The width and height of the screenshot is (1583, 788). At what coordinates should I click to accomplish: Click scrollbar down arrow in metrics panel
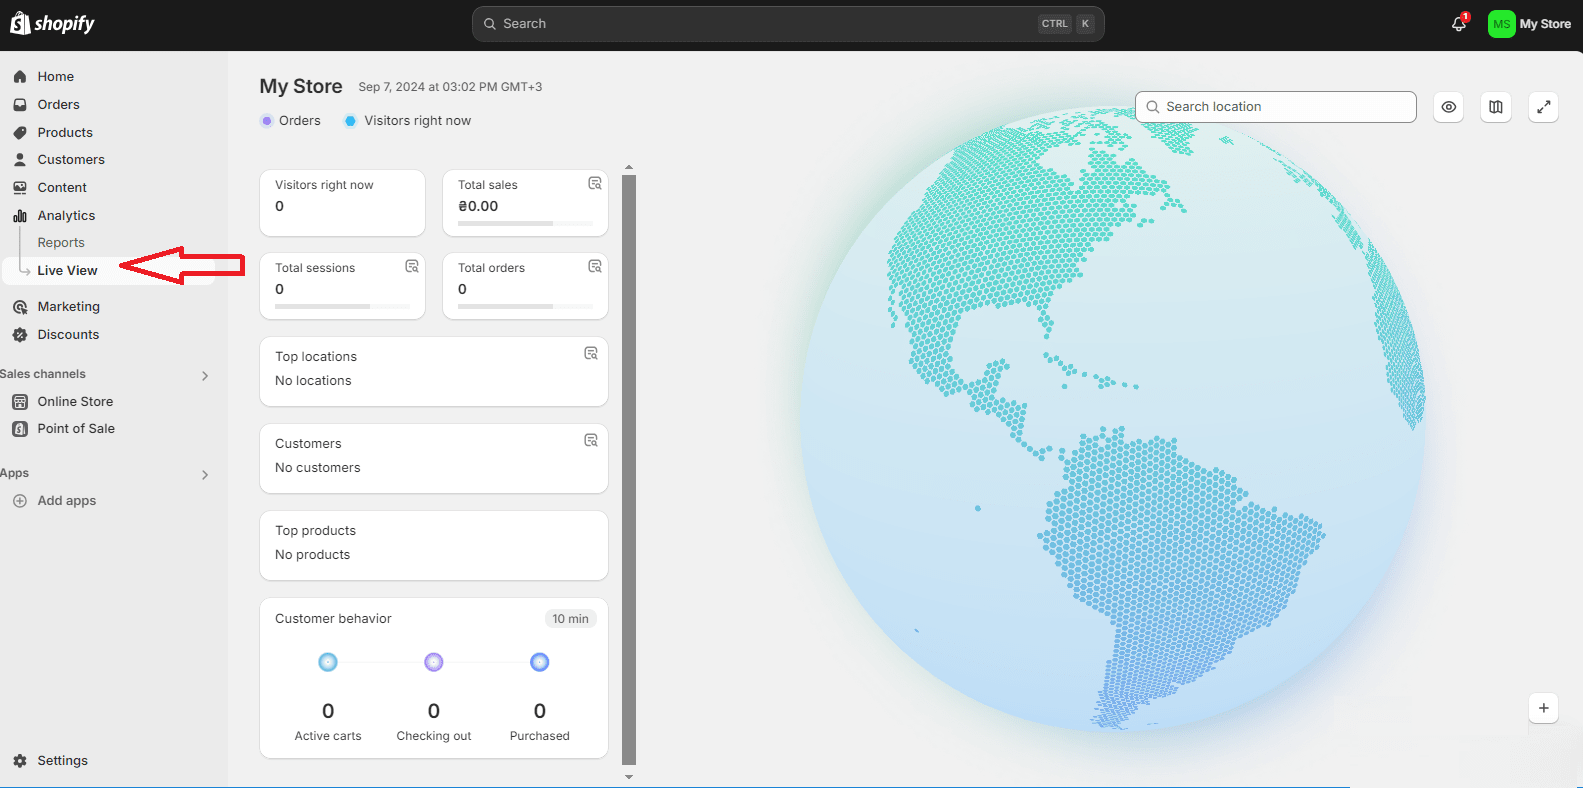click(x=629, y=776)
